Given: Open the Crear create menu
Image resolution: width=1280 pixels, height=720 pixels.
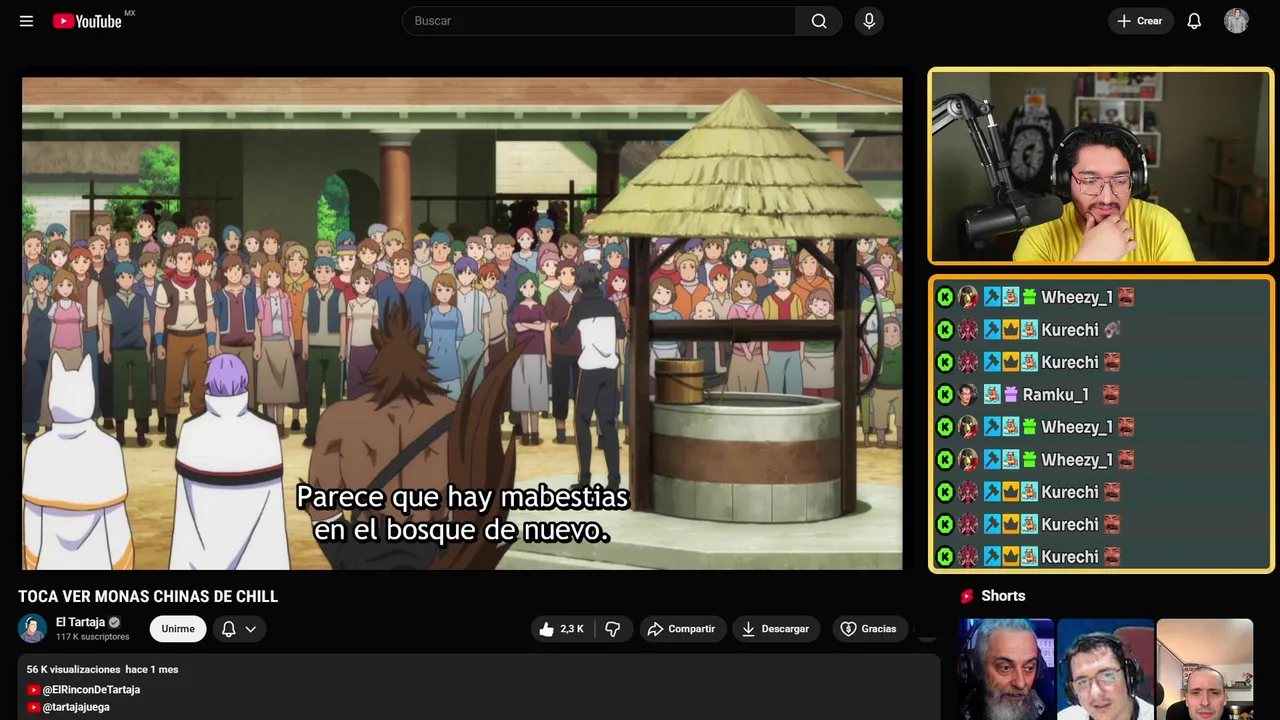Looking at the screenshot, I should (x=1140, y=21).
